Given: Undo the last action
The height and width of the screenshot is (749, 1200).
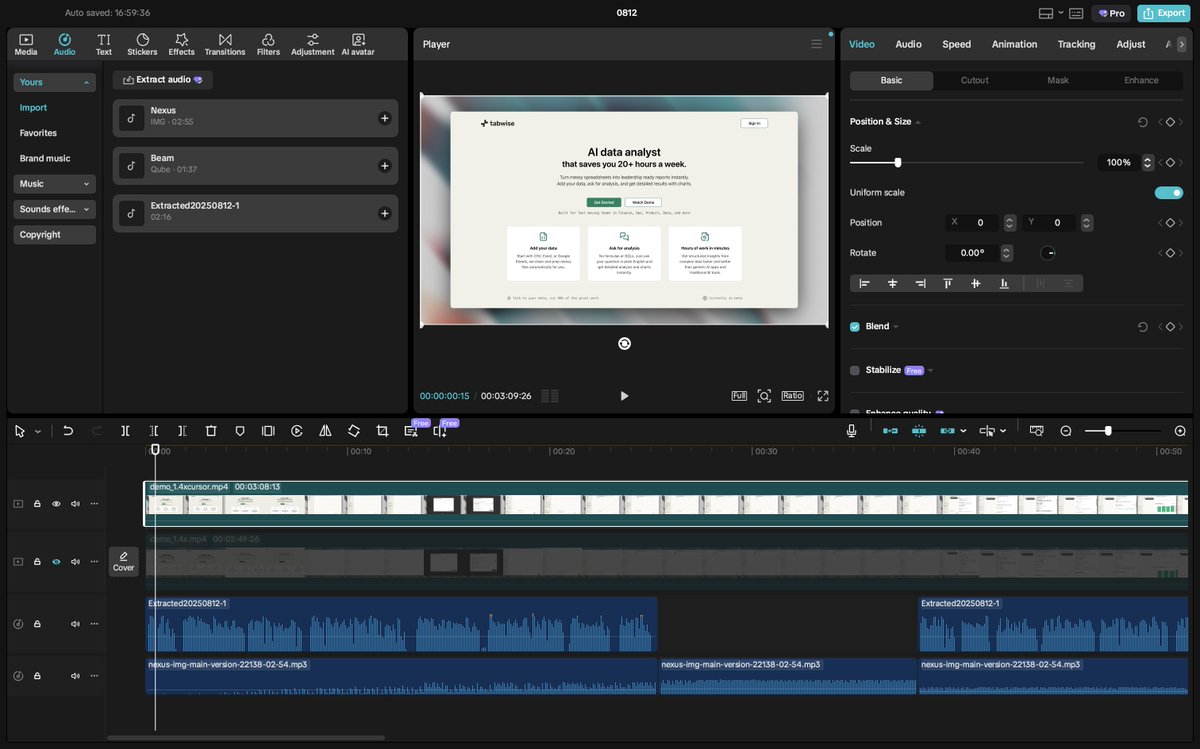Looking at the screenshot, I should pyautogui.click(x=68, y=431).
